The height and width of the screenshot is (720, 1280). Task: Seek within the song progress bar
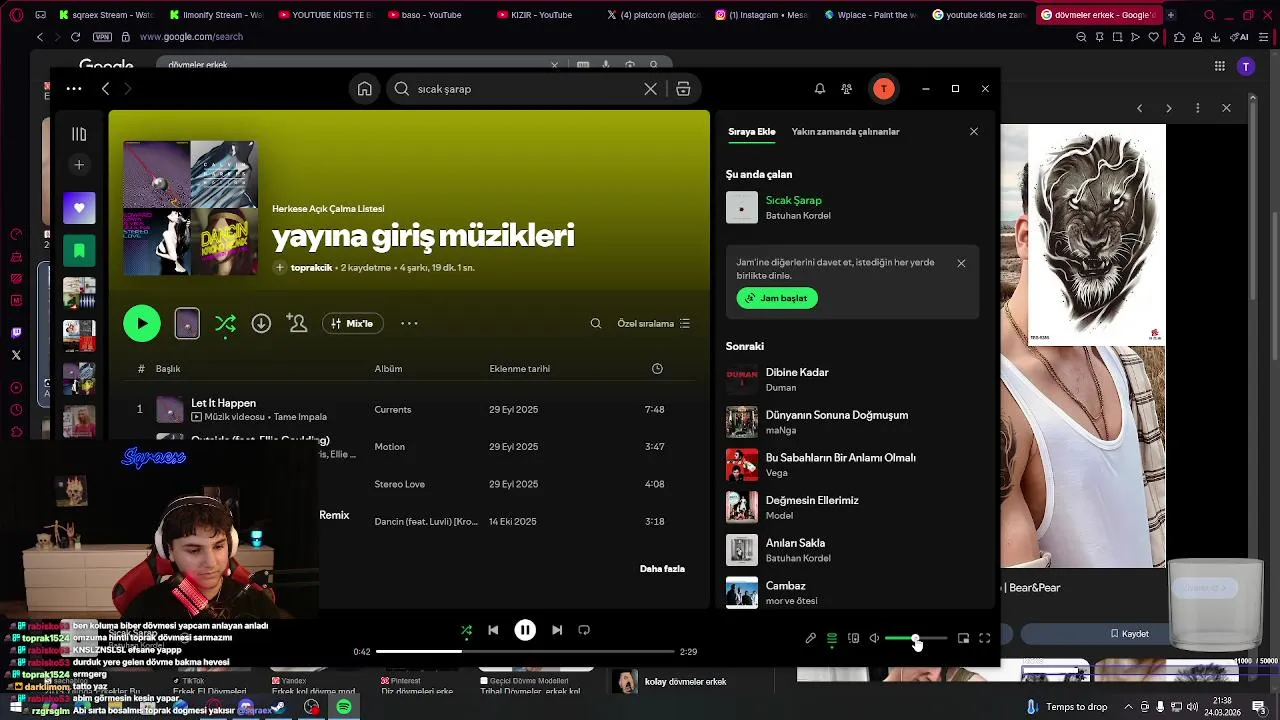525,652
